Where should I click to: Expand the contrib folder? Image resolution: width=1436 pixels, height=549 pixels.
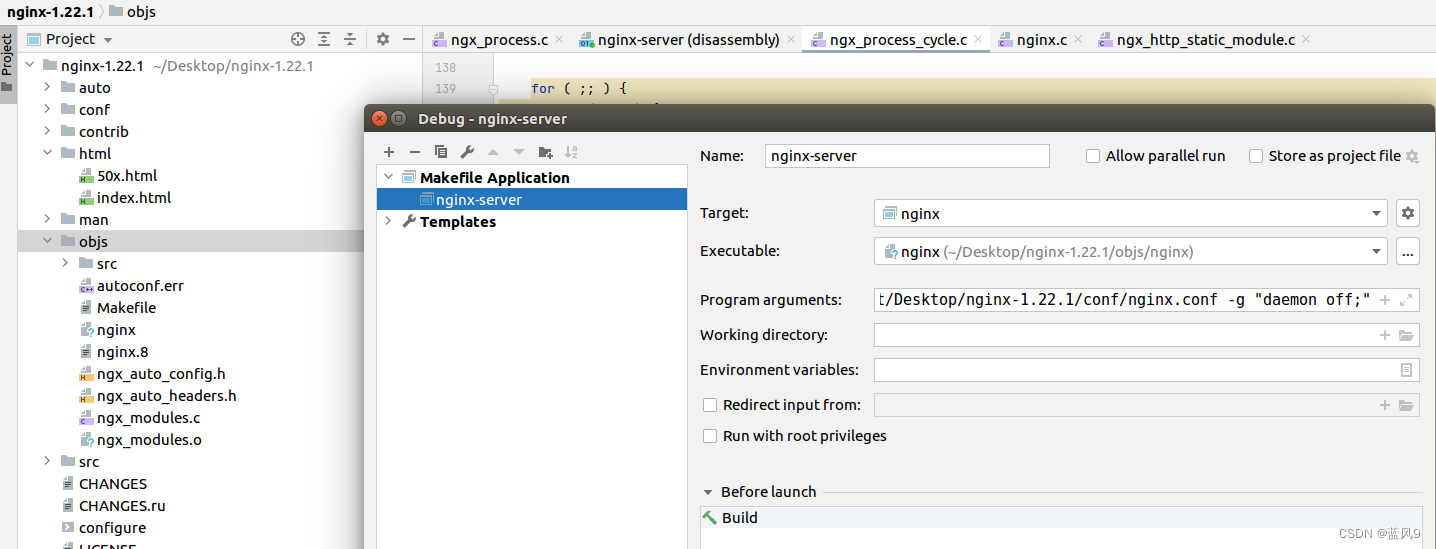[47, 132]
